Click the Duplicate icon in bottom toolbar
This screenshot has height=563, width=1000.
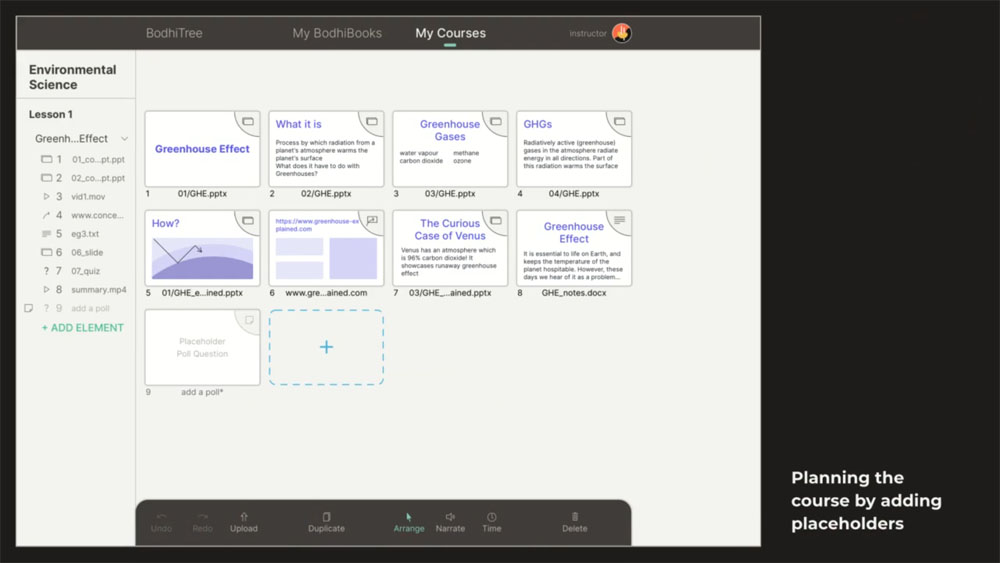[327, 517]
